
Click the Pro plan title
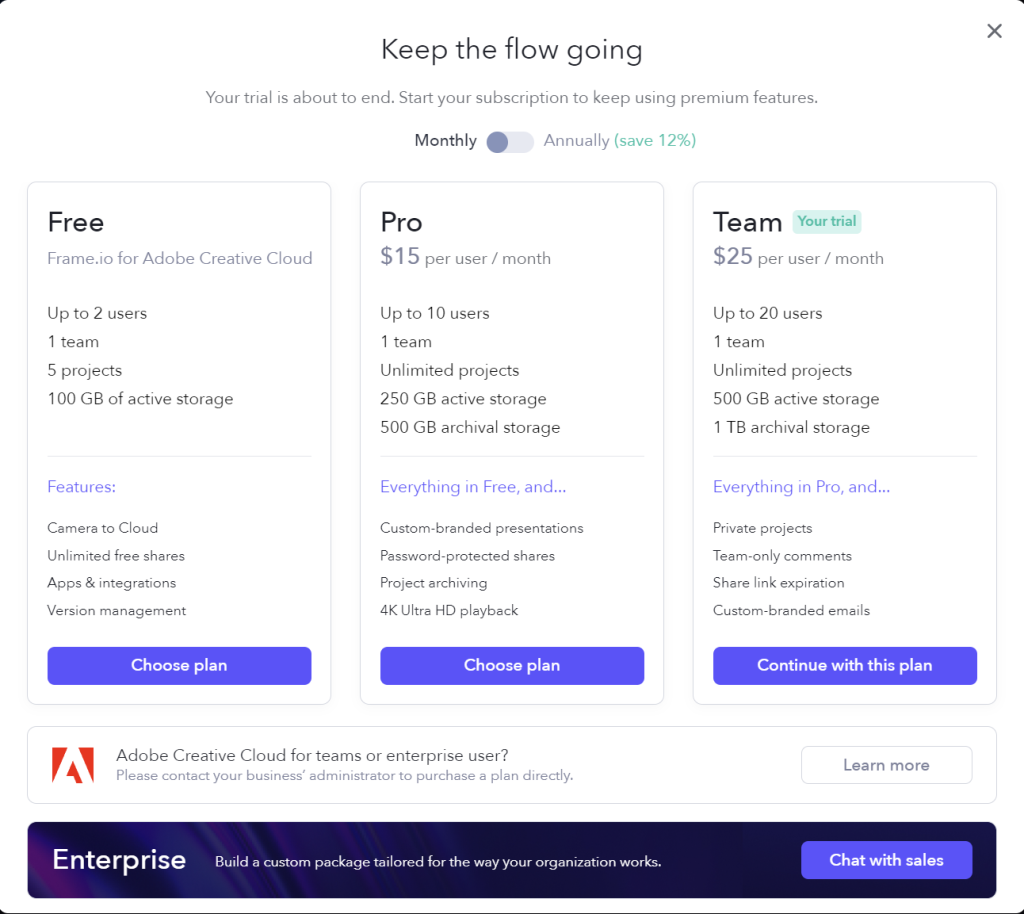click(x=401, y=222)
